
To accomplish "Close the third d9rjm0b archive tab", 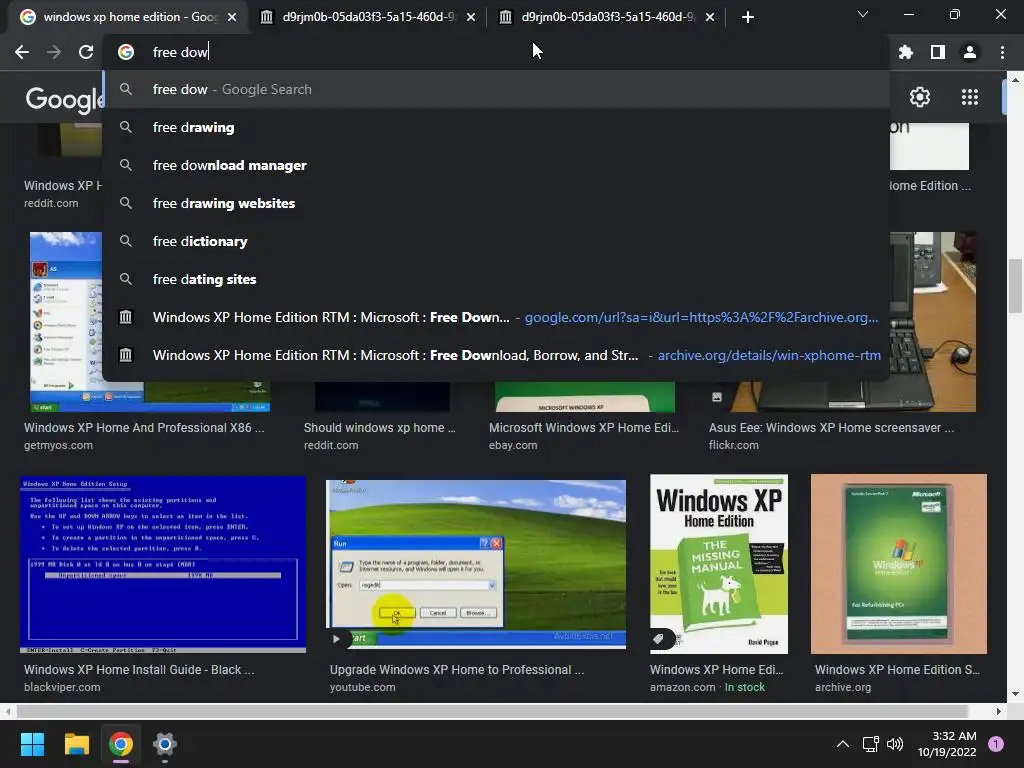I will click(710, 18).
